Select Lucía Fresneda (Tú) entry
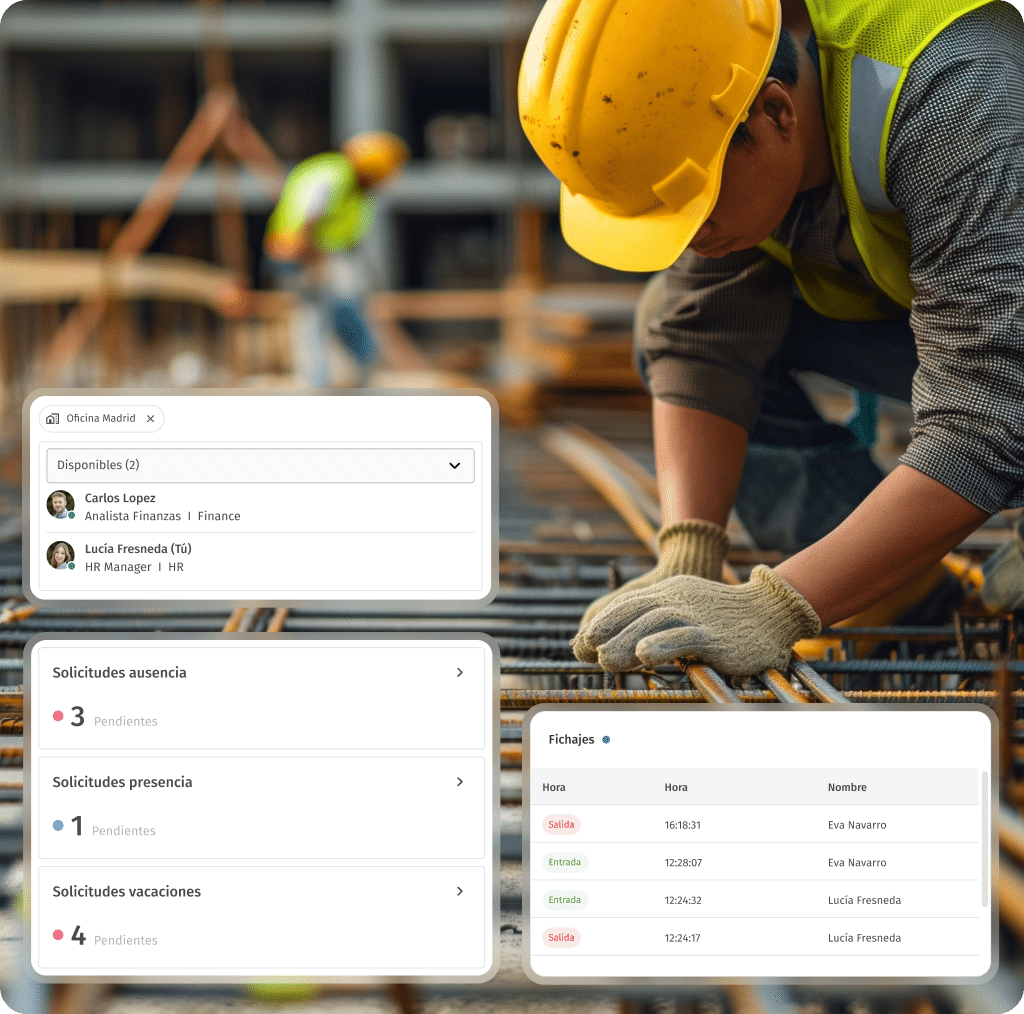This screenshot has width=1024, height=1014. 138,549
